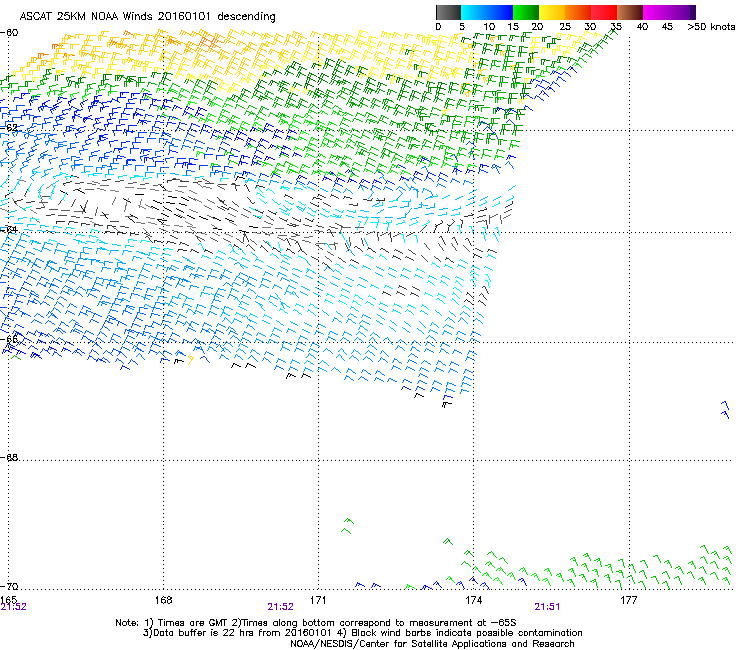Click the longitude label '168'
740x650 pixels.
click(x=163, y=600)
